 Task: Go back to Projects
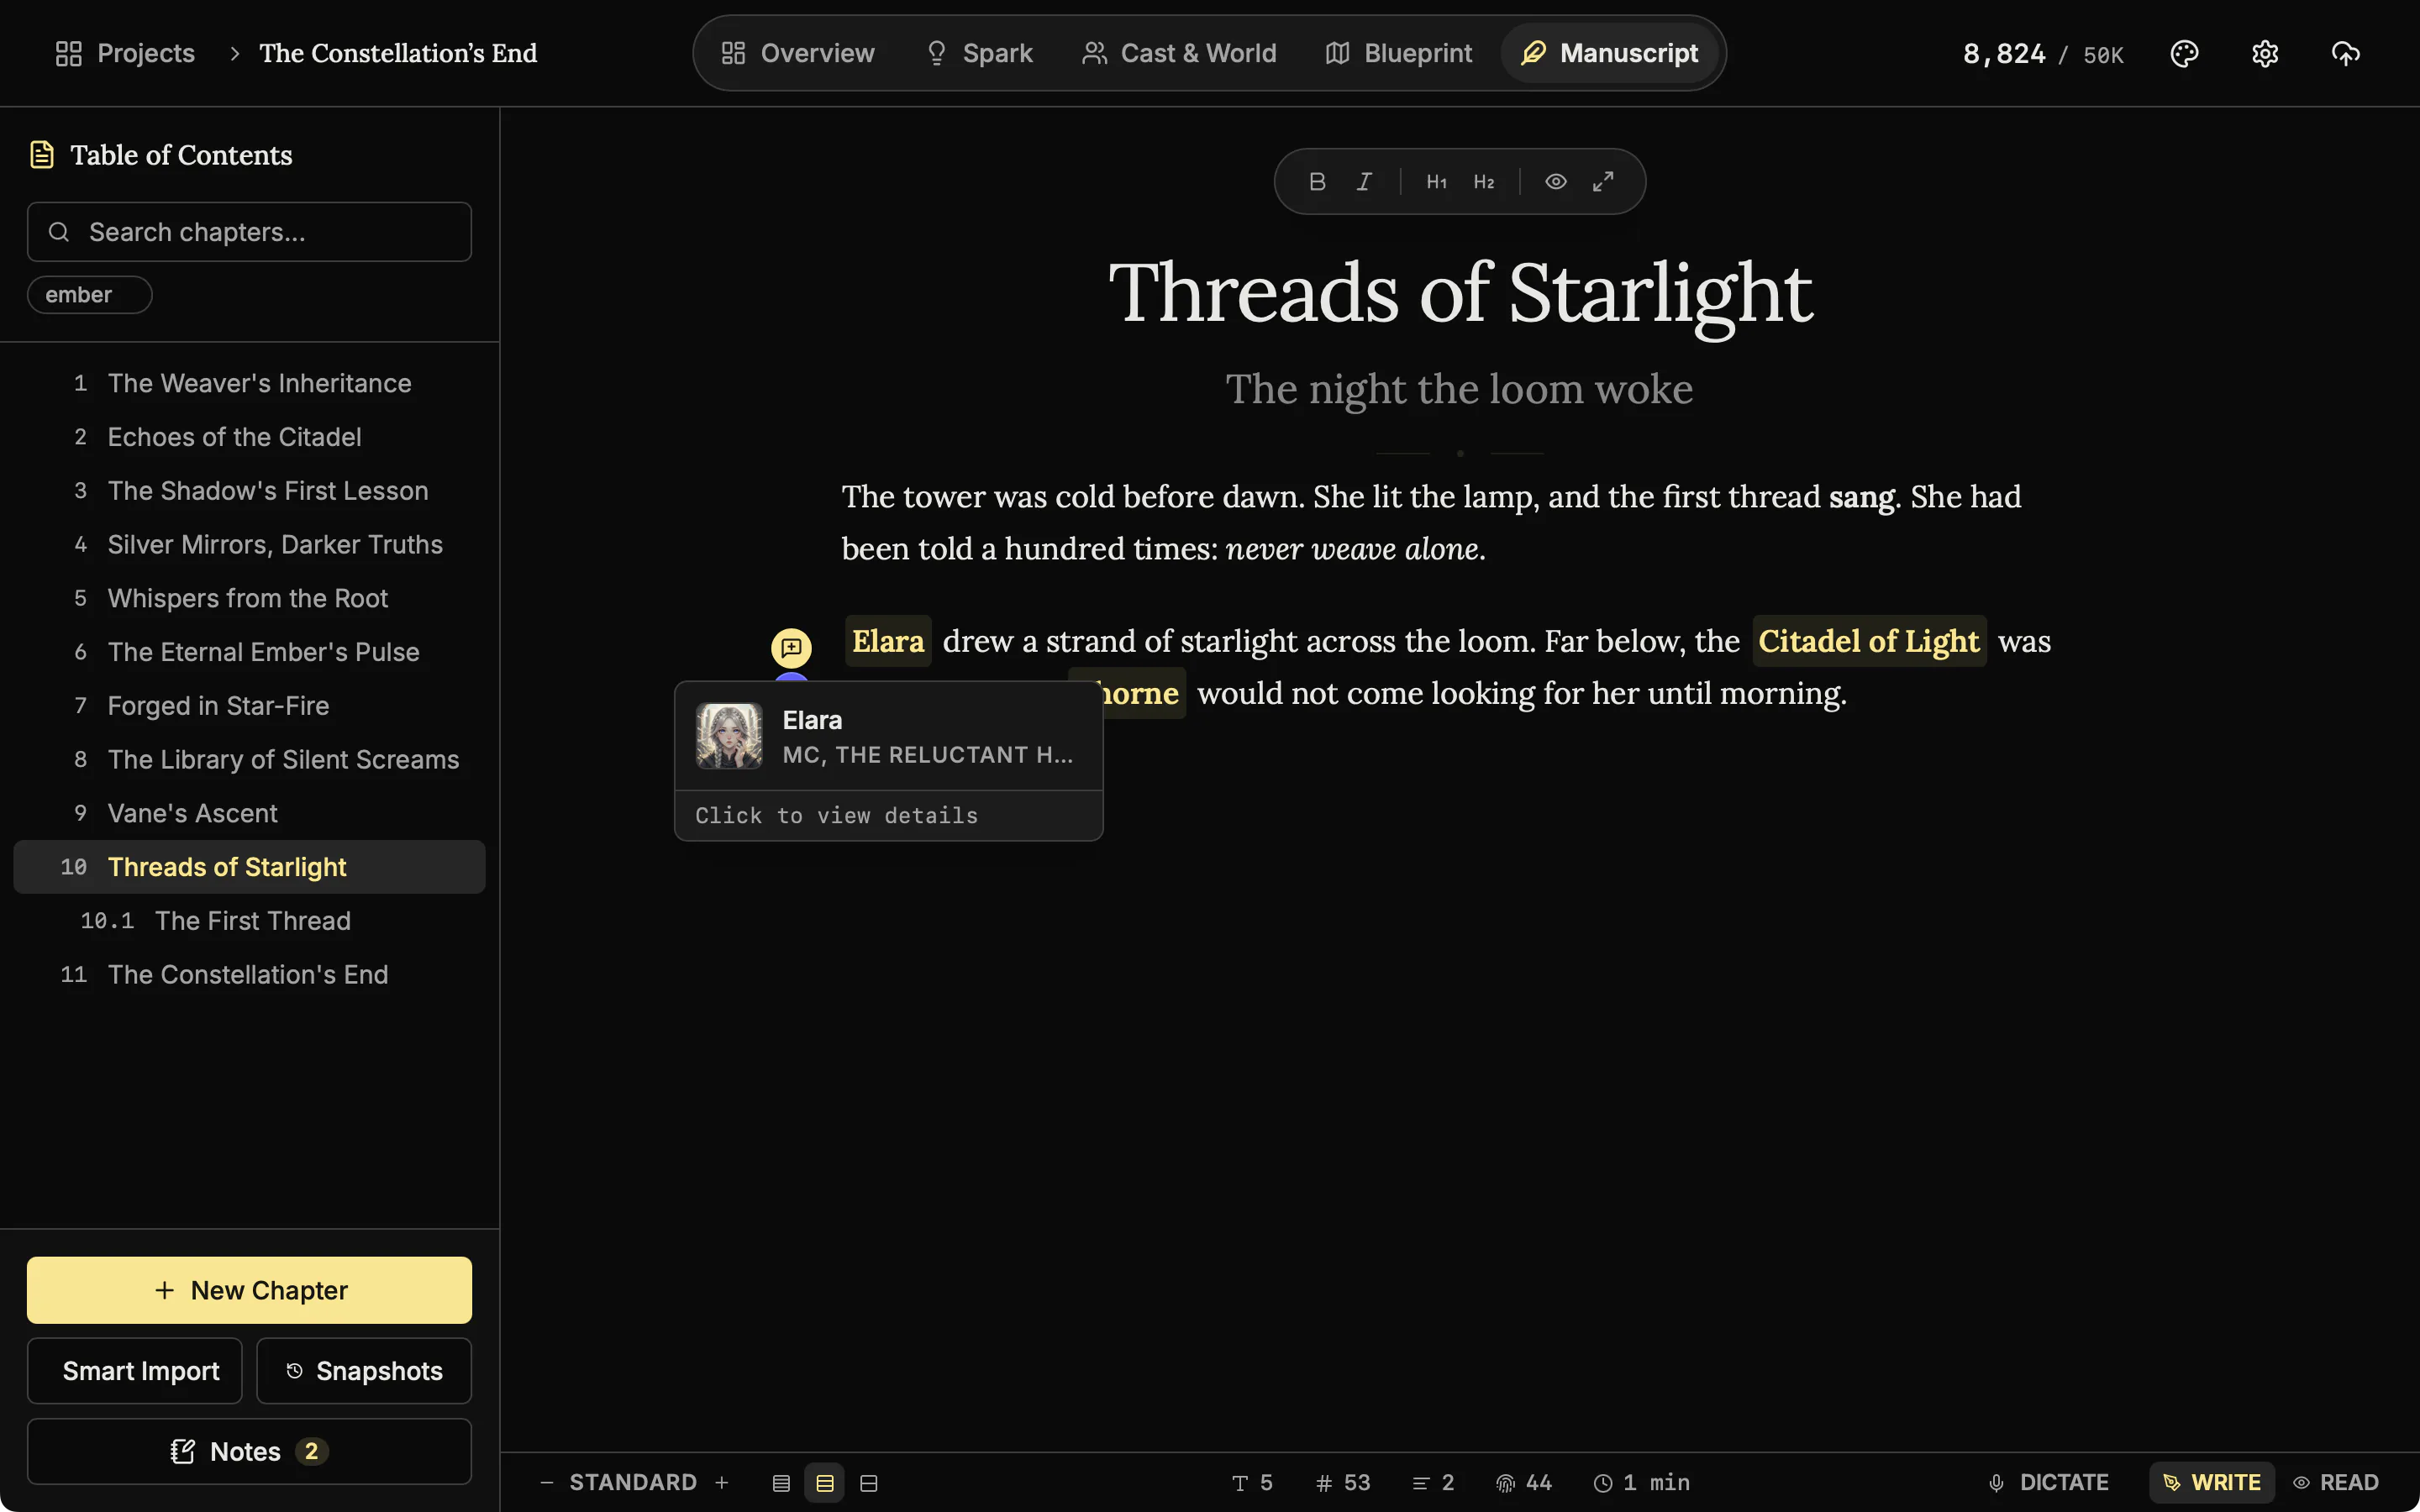point(125,53)
